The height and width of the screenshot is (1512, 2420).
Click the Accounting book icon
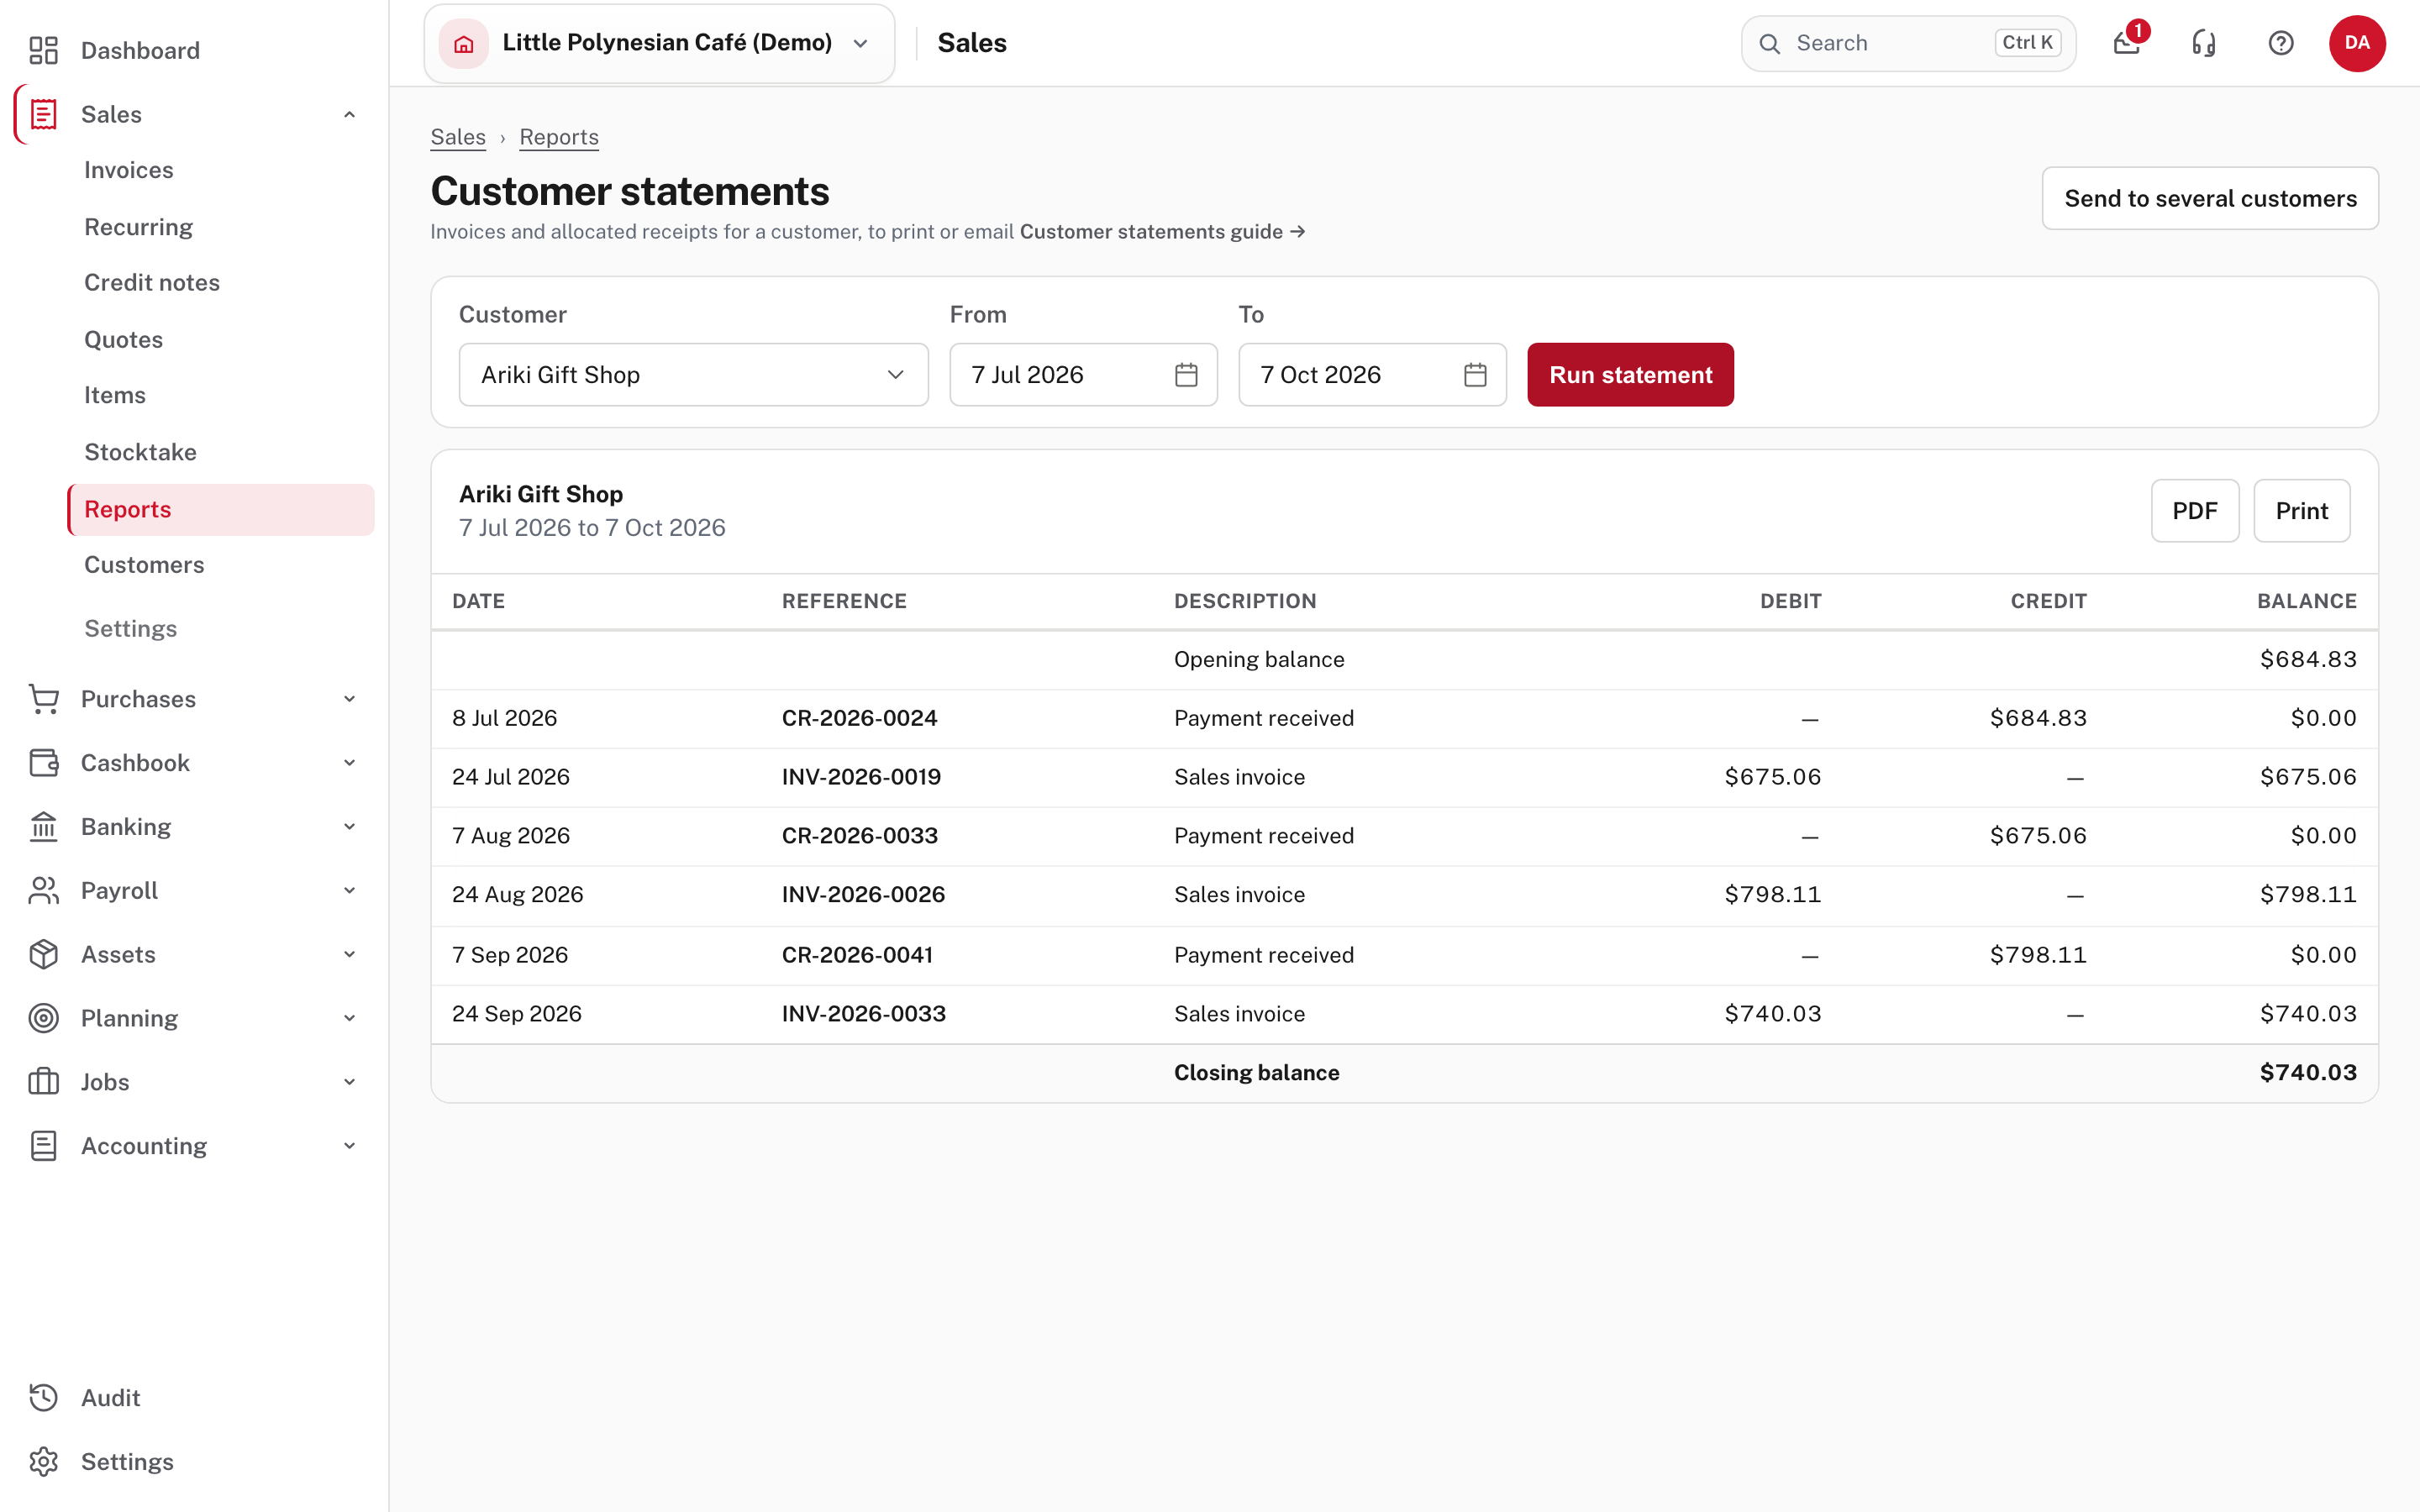(43, 1146)
